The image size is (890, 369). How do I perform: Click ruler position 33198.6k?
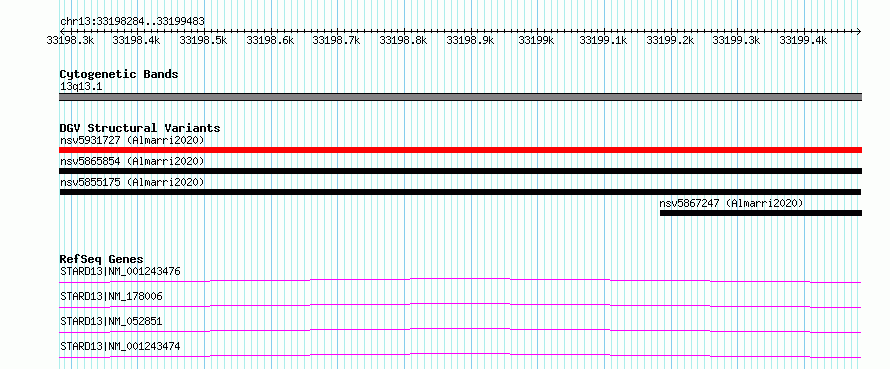click(270, 40)
